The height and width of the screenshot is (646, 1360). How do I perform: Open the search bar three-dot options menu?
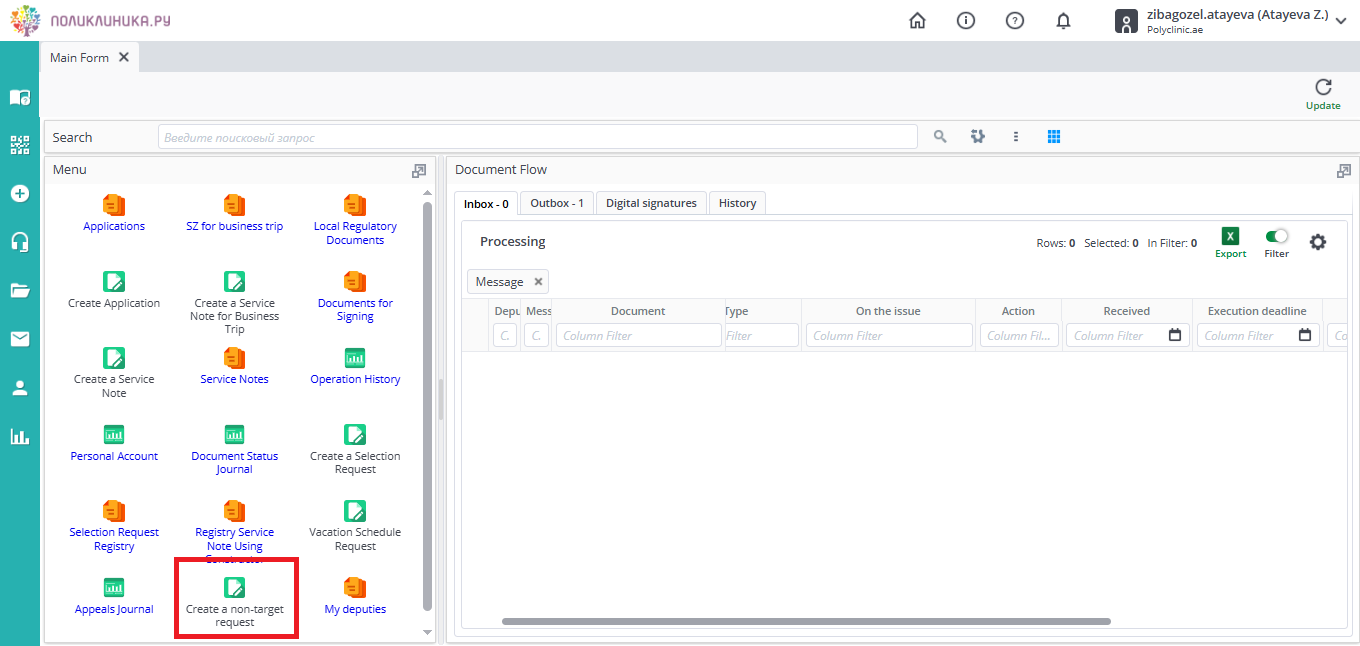[x=1016, y=137]
